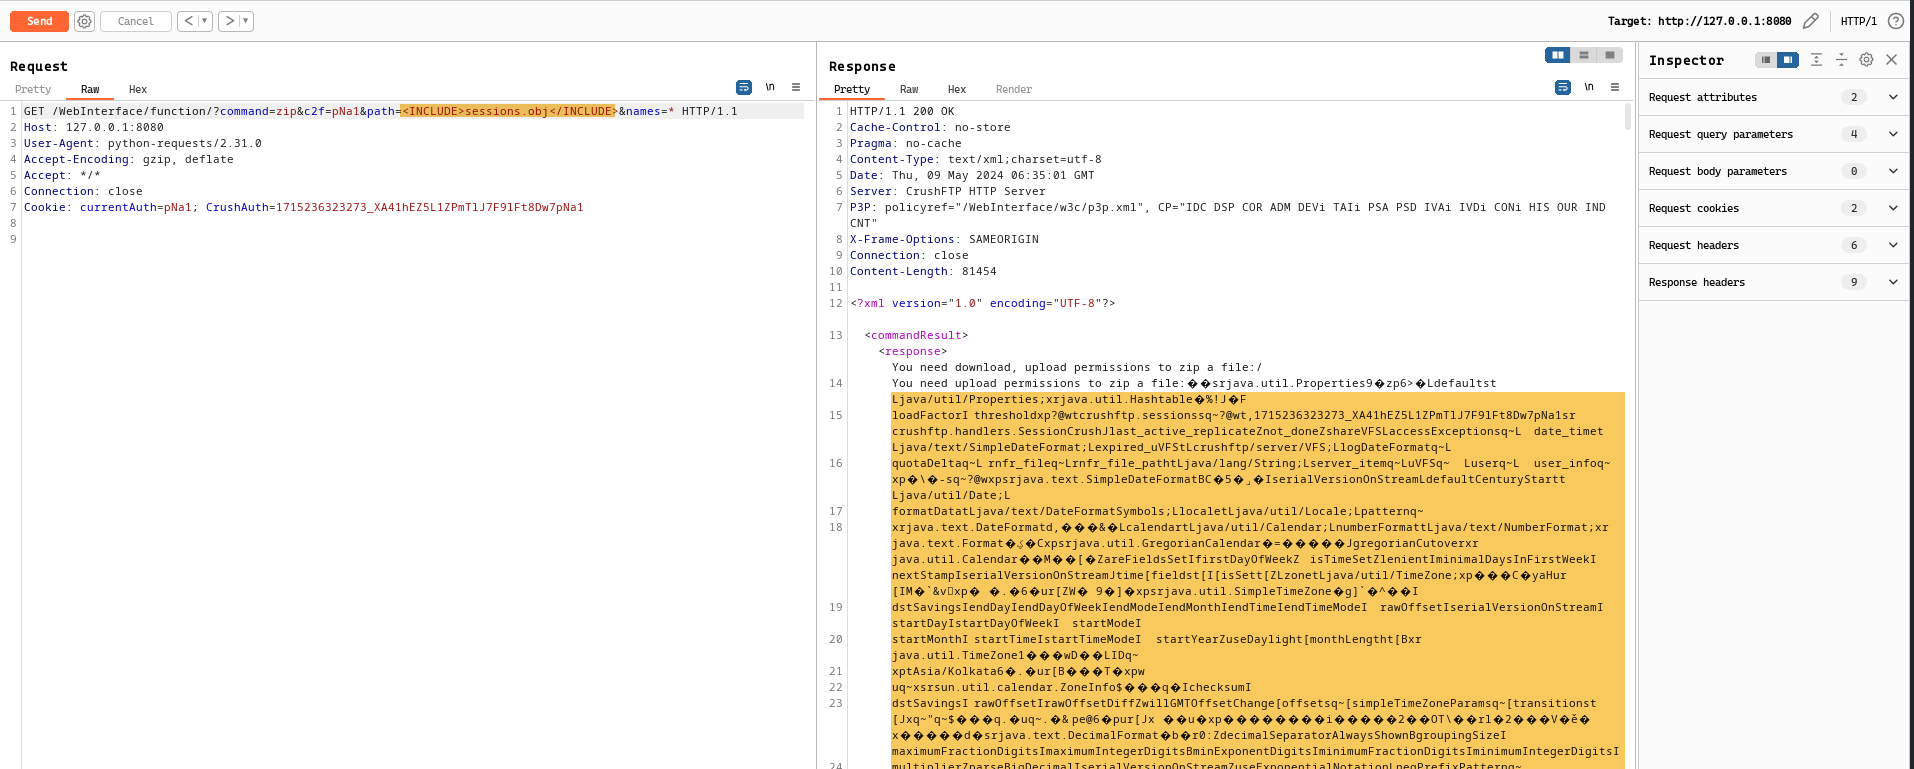This screenshot has width=1914, height=769.
Task: Open Inspector settings gear
Action: pyautogui.click(x=1866, y=60)
